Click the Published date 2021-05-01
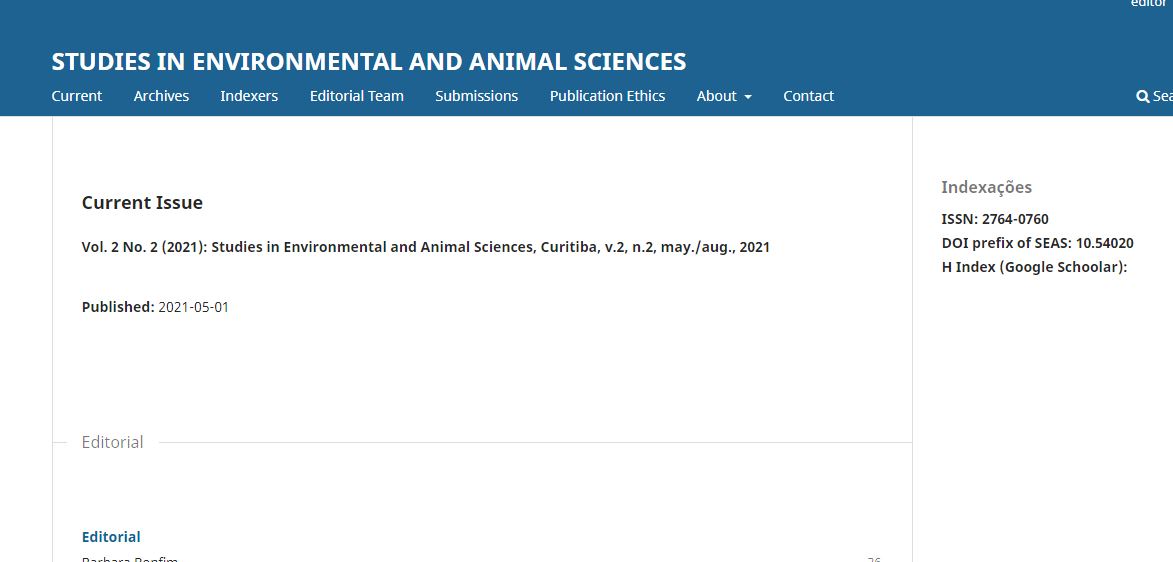 point(193,307)
